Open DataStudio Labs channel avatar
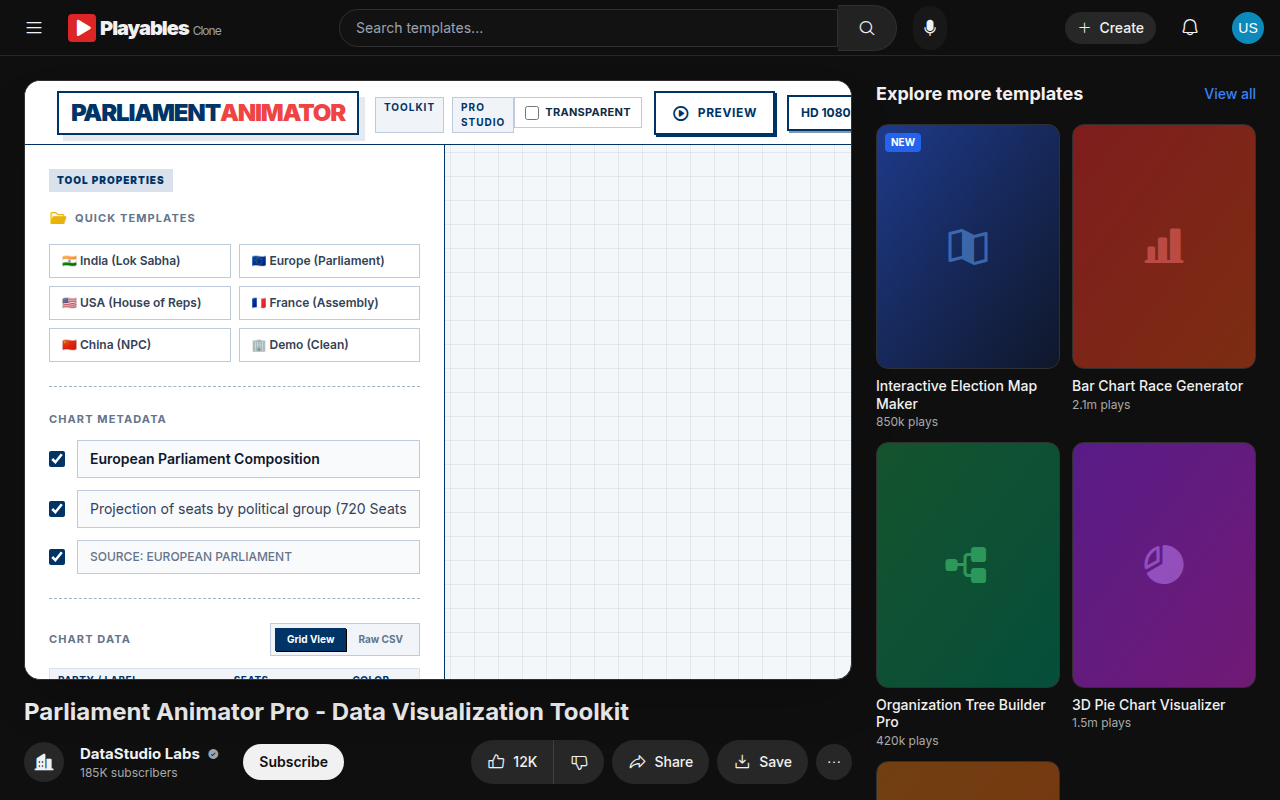Image resolution: width=1280 pixels, height=800 pixels. [x=44, y=762]
